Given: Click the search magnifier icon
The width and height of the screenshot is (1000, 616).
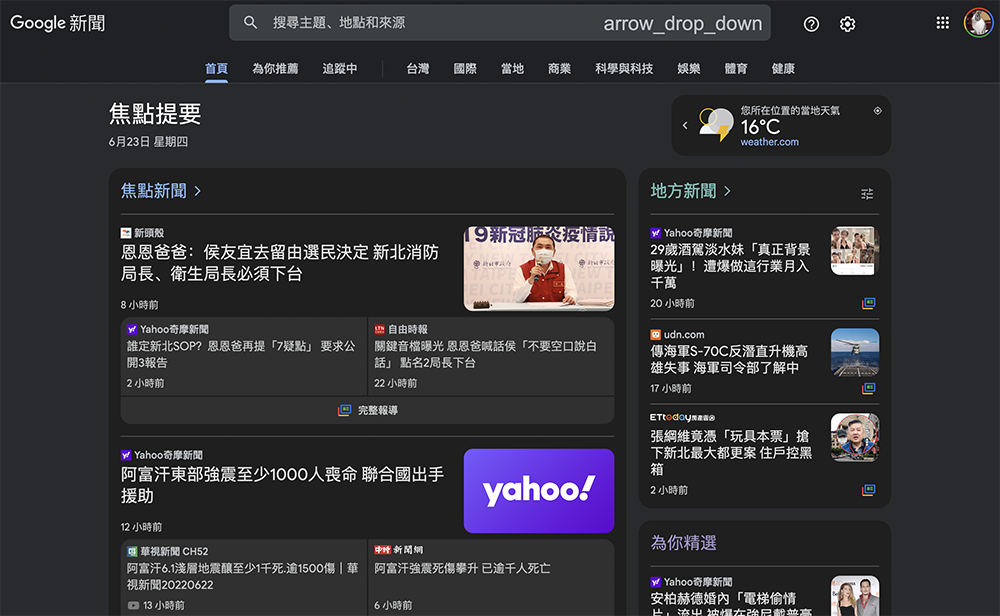Looking at the screenshot, I should tap(251, 23).
